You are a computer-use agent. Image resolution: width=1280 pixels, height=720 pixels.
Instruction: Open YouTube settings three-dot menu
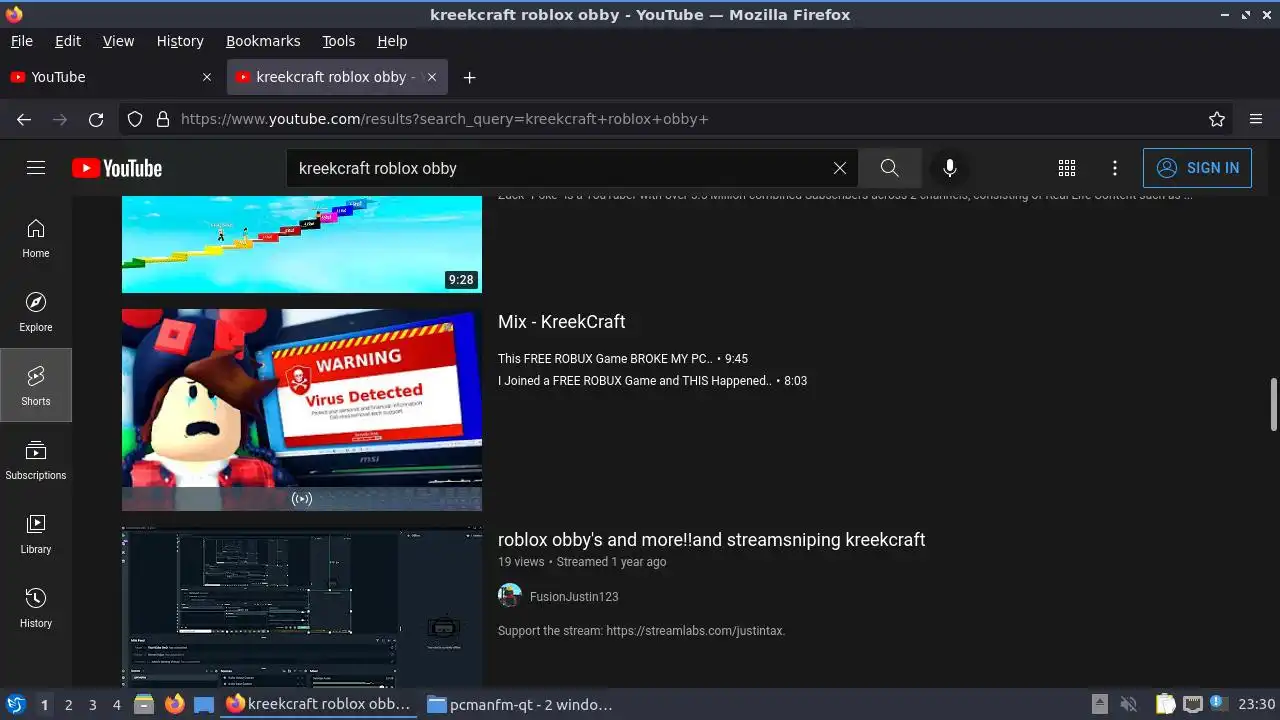tap(1115, 168)
